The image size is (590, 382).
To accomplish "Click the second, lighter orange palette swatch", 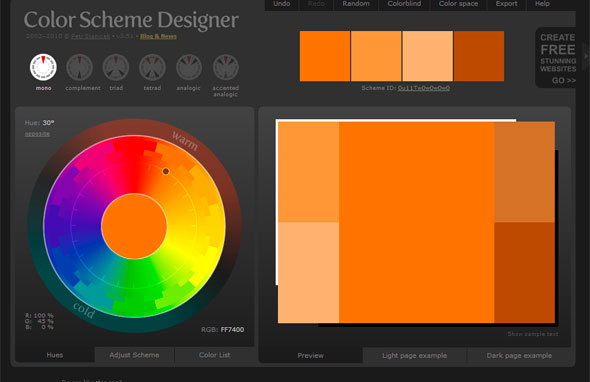I will pyautogui.click(x=376, y=56).
